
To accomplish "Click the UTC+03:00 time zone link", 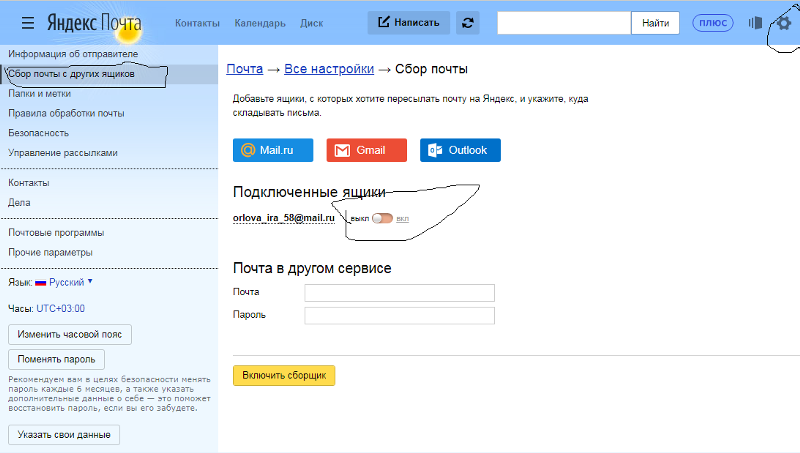I will pyautogui.click(x=60, y=309).
